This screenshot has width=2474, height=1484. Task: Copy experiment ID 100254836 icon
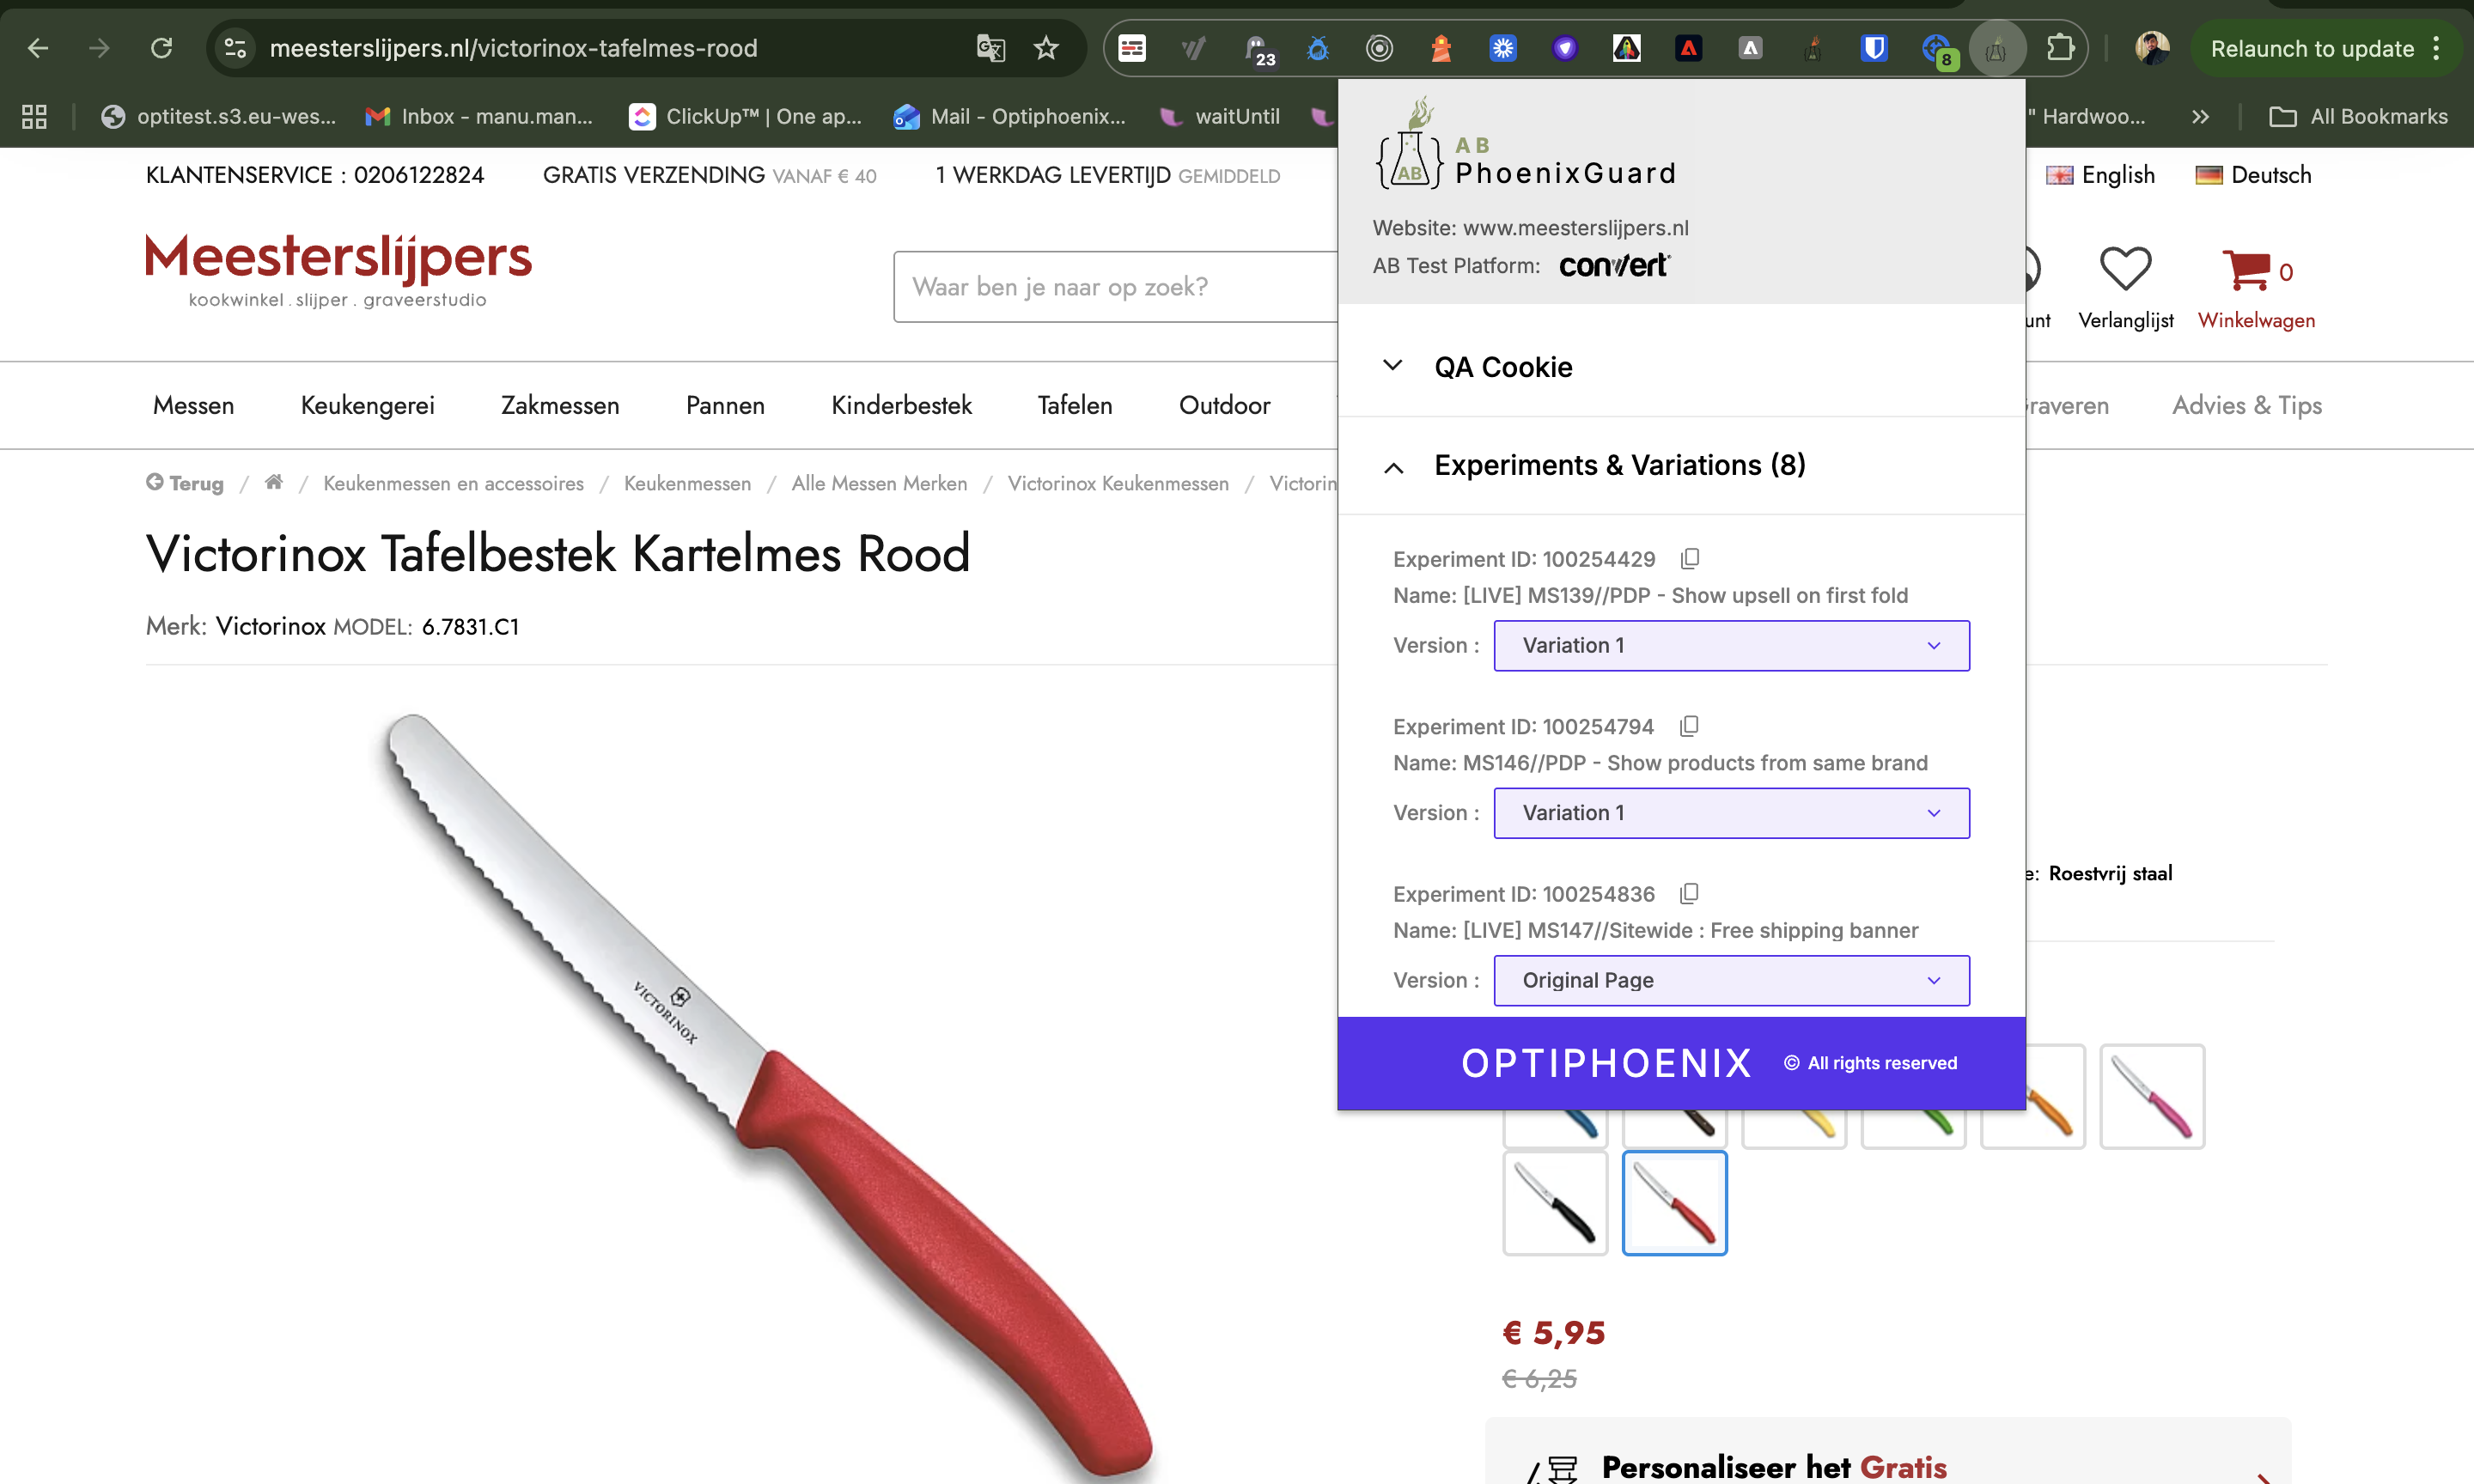coord(1689,893)
